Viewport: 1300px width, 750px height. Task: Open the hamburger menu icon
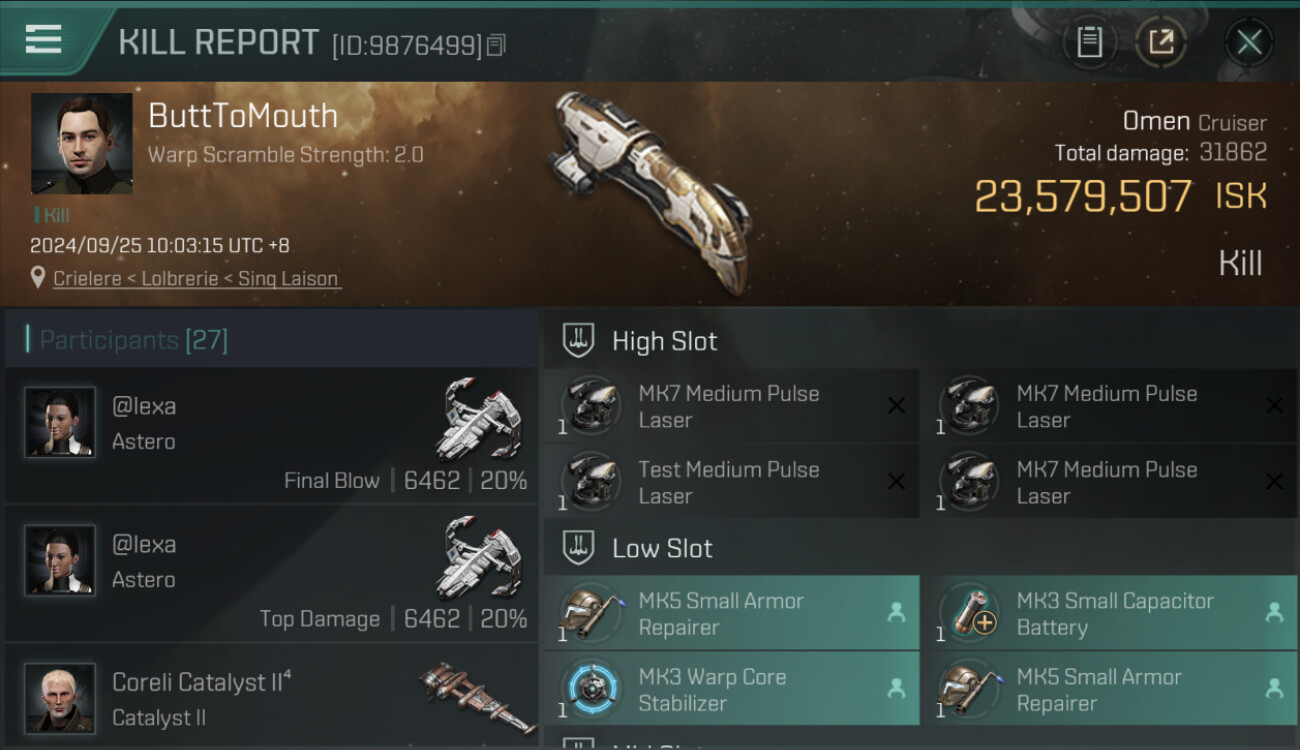point(43,40)
